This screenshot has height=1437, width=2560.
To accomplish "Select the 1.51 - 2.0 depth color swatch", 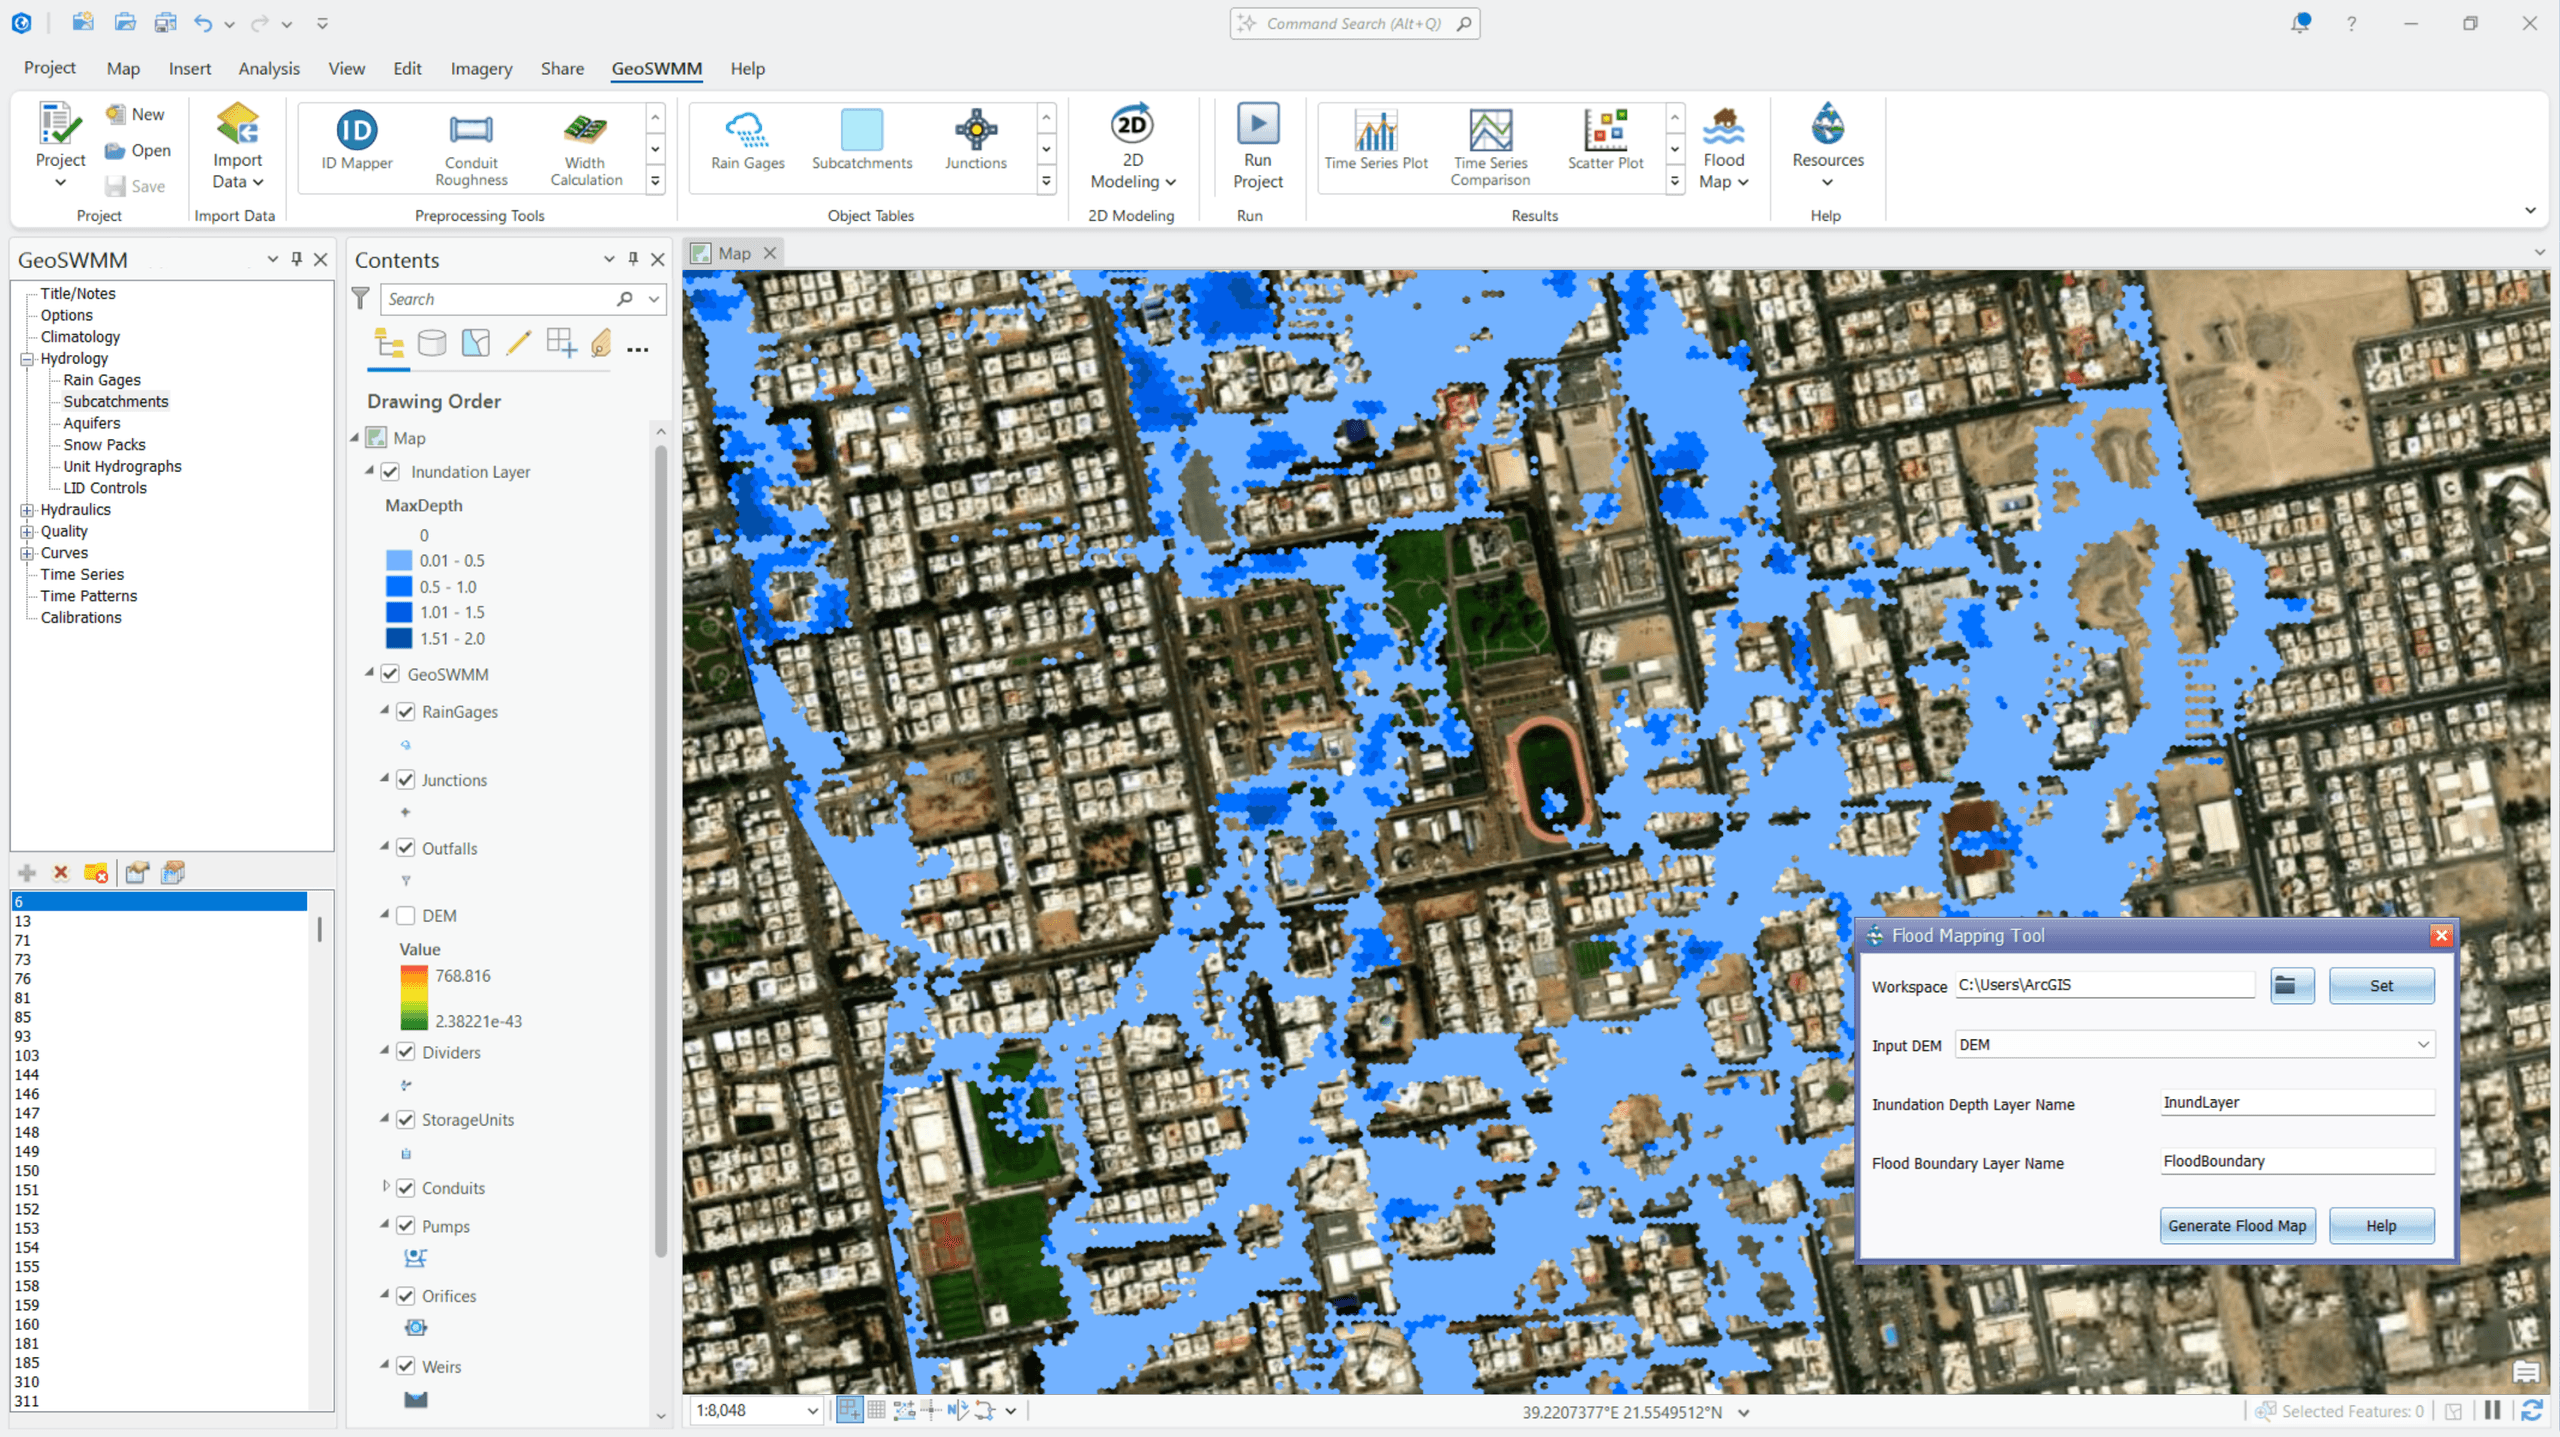I will click(x=398, y=638).
